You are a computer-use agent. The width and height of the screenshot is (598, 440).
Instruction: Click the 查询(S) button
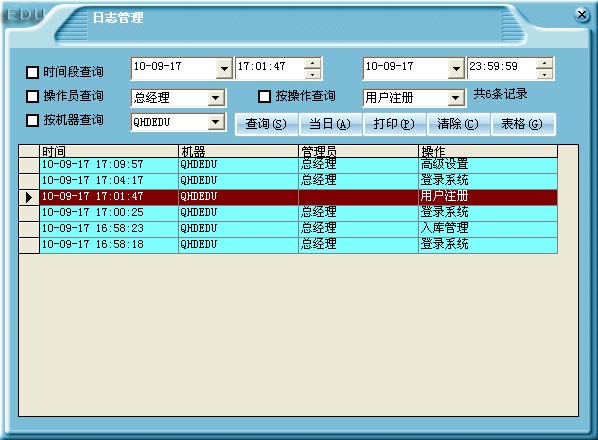(x=266, y=124)
